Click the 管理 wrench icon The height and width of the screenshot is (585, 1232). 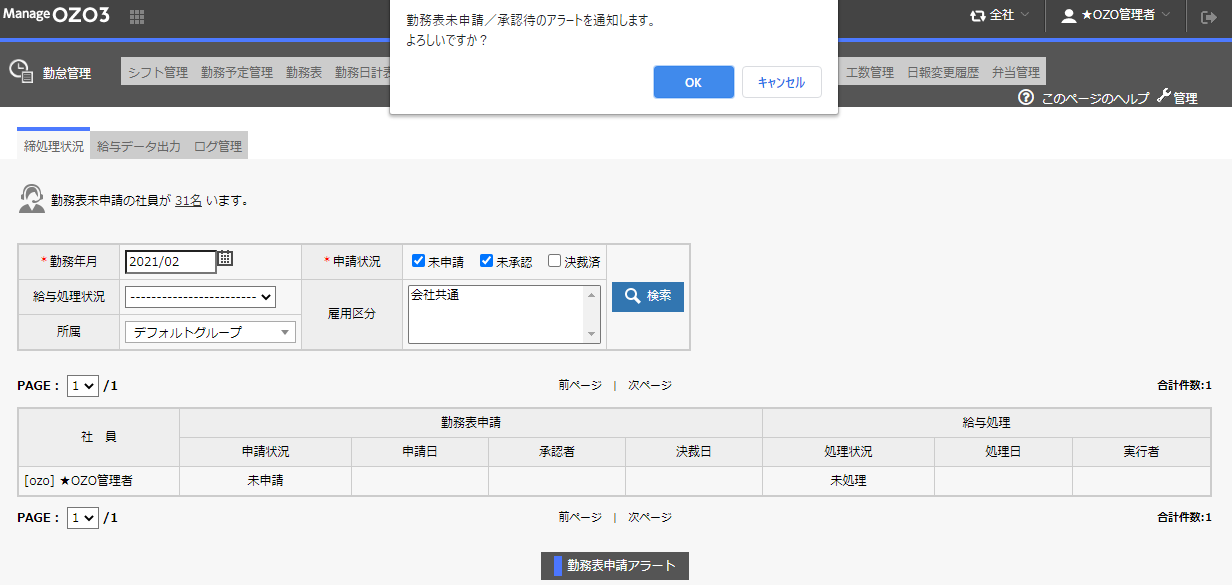tap(1163, 97)
